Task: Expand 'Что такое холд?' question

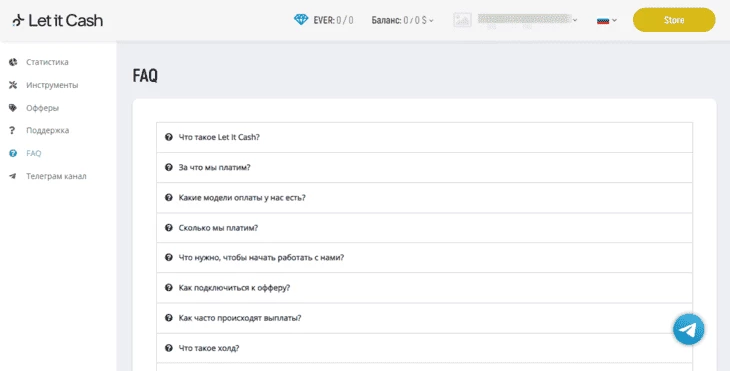Action: tap(424, 348)
